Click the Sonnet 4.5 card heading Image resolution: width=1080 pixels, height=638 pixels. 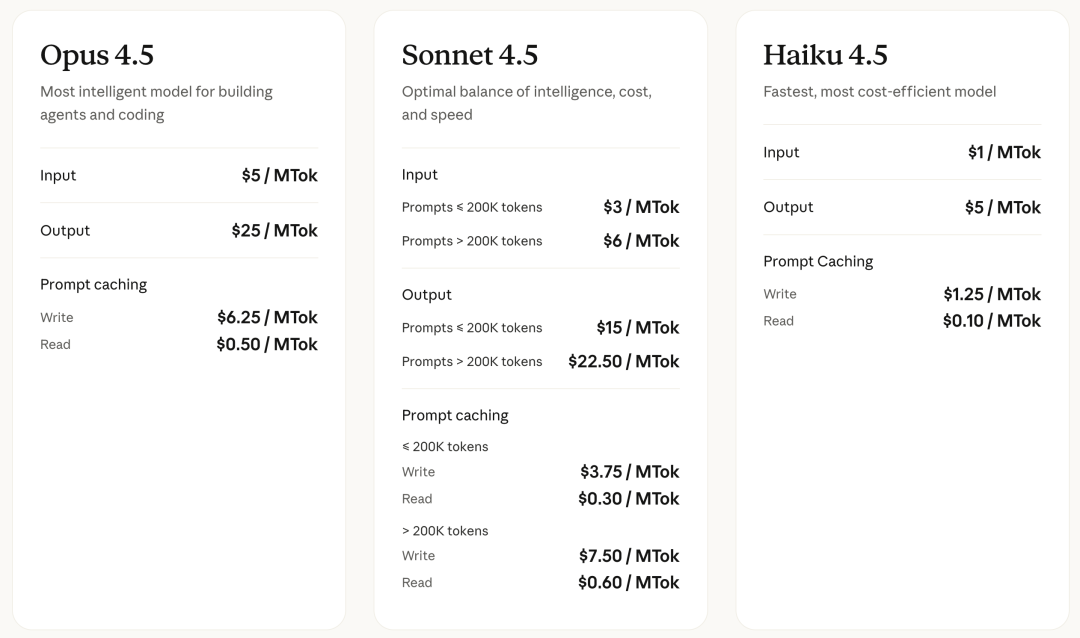(x=469, y=55)
